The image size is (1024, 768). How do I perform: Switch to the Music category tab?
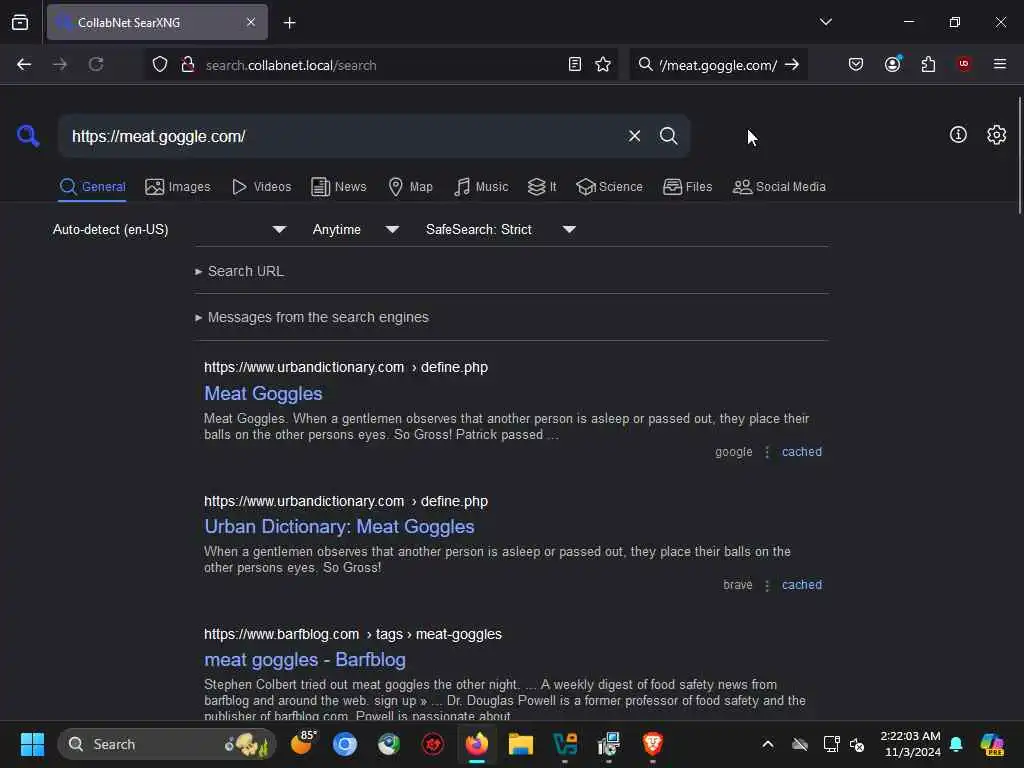481,187
